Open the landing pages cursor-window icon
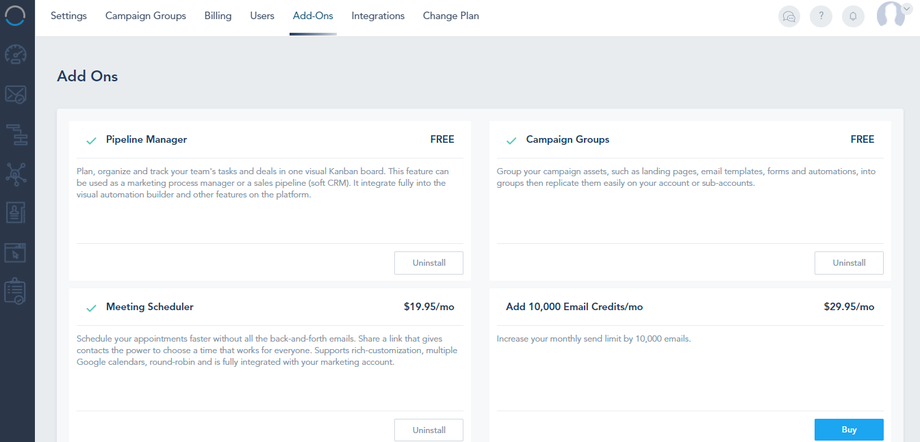The image size is (920, 442). [17, 252]
